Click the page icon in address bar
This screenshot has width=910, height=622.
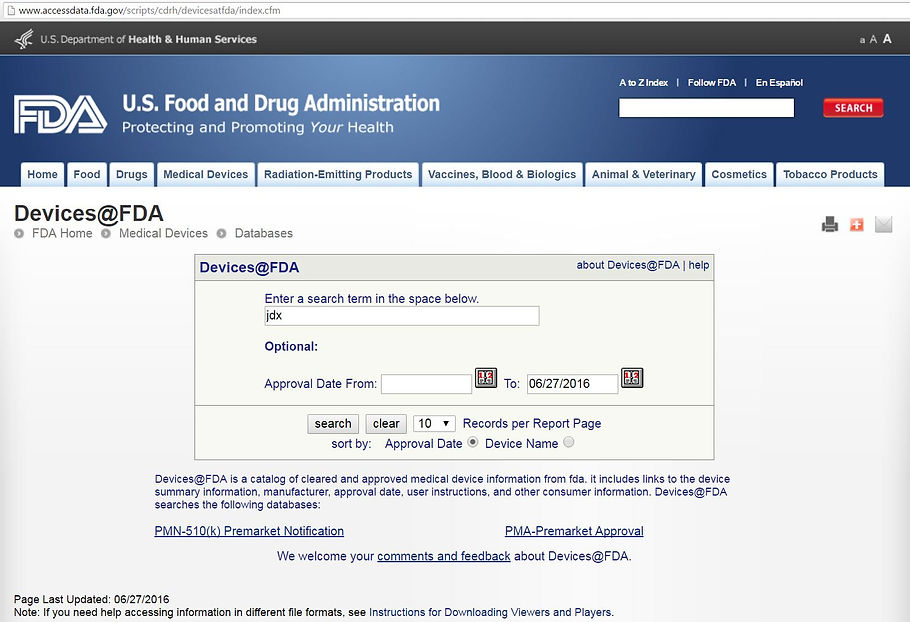(10, 10)
